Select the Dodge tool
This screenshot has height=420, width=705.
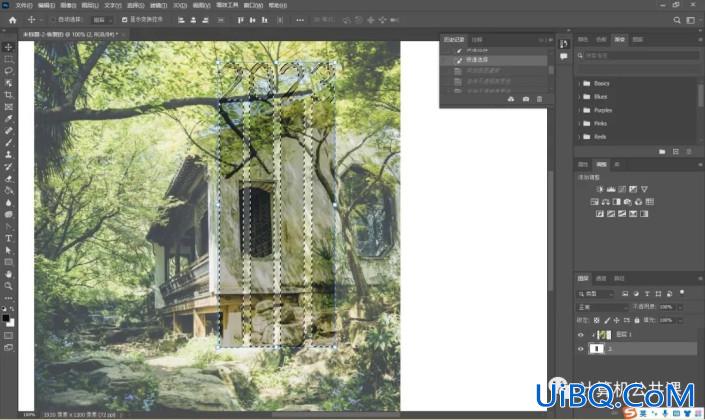[8, 214]
